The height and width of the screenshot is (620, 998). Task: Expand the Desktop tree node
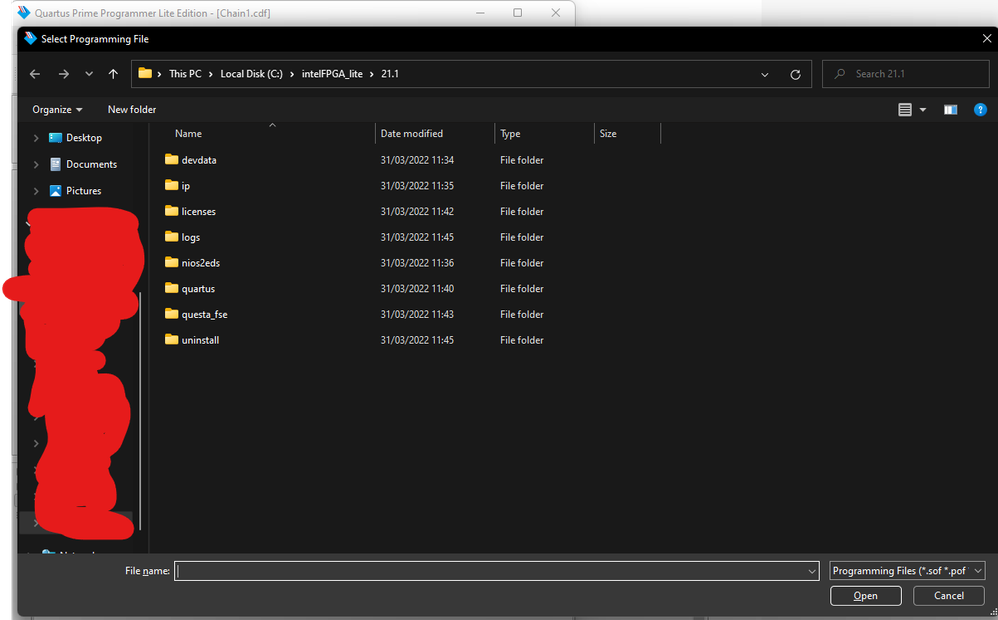pyautogui.click(x=37, y=138)
